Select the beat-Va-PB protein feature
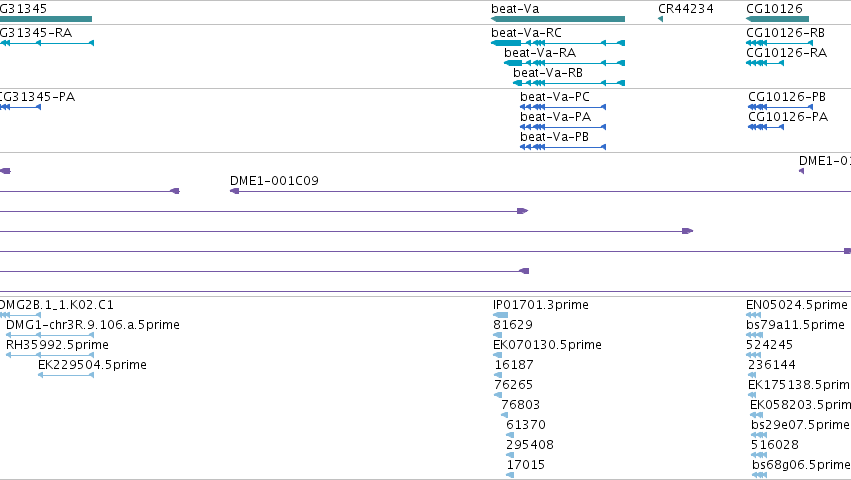 click(x=563, y=147)
